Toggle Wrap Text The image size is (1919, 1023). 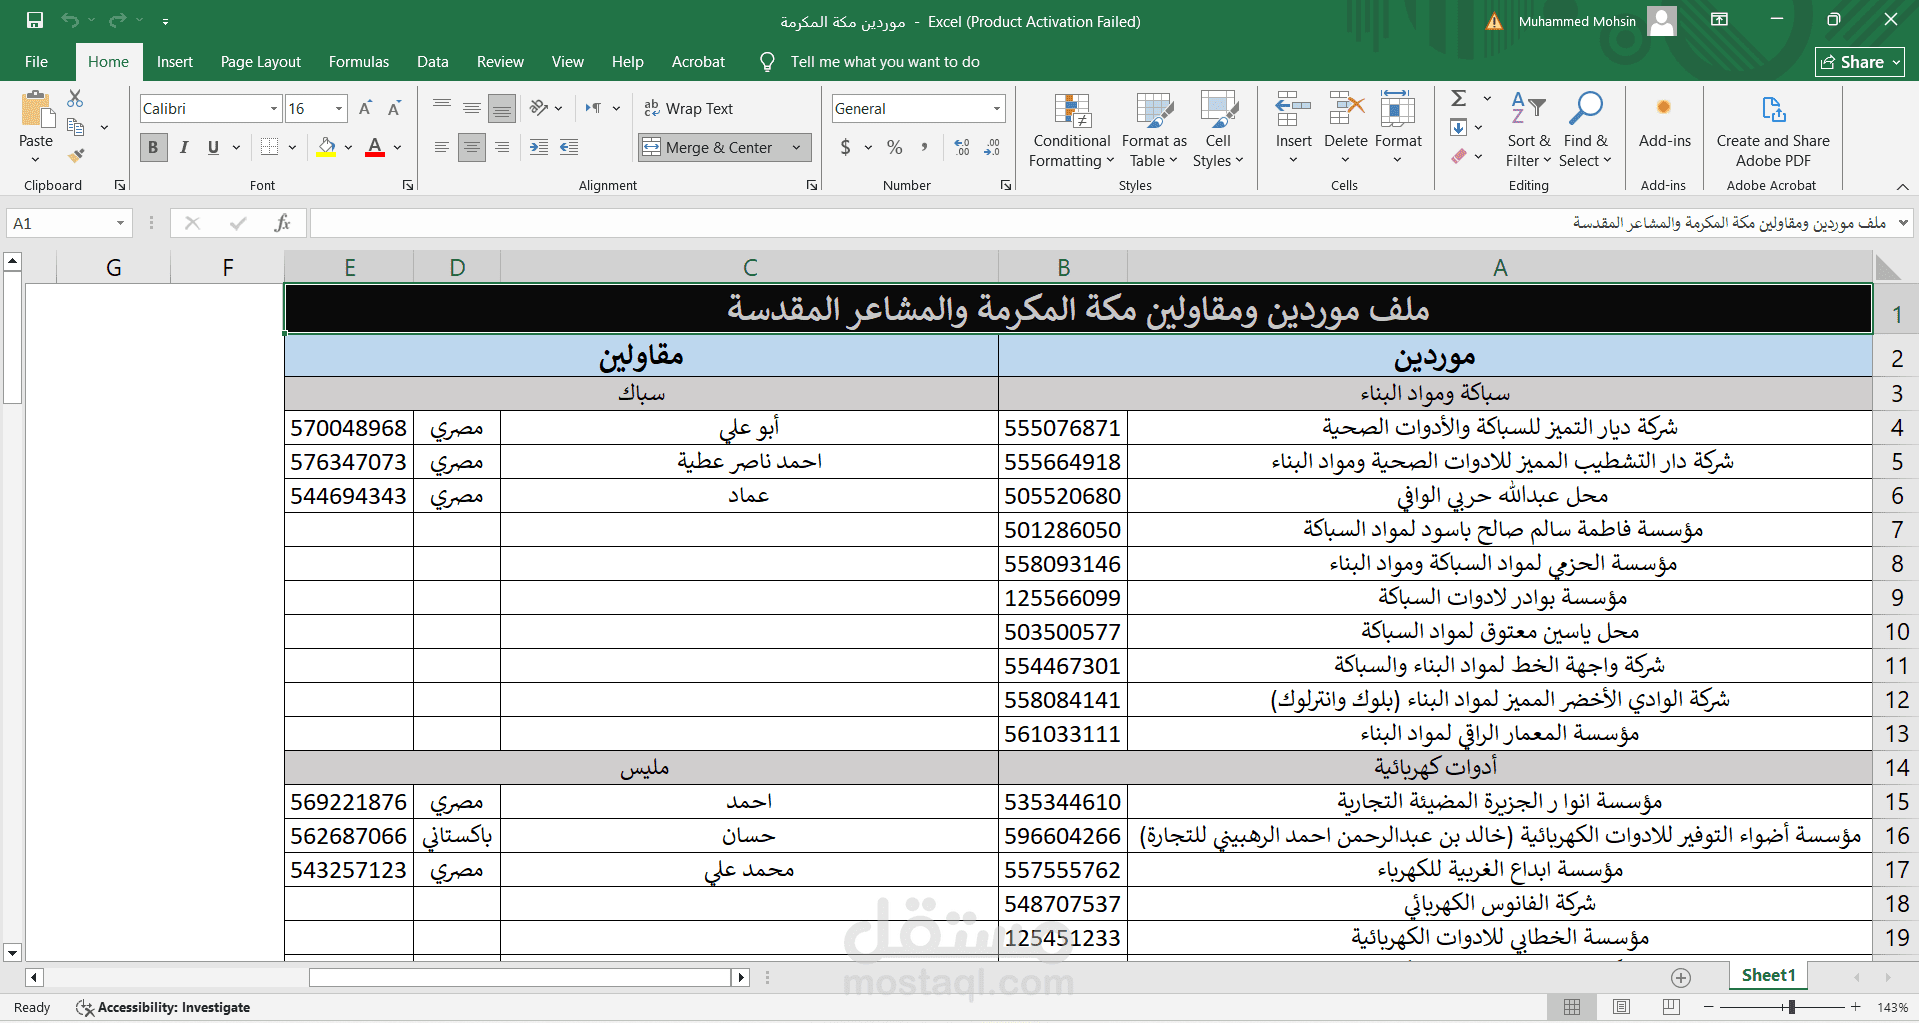coord(688,108)
